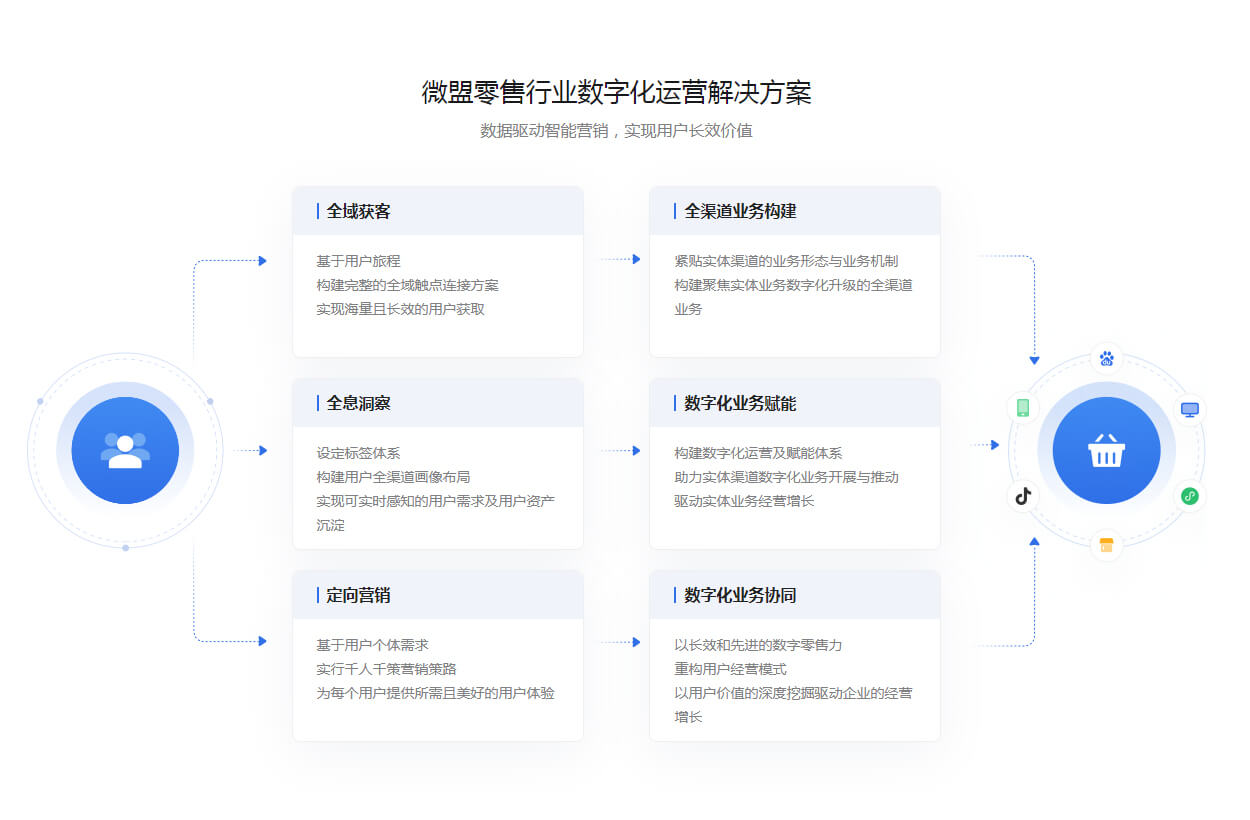This screenshot has height=820, width=1250.
Task: Click the shopping basket icon
Action: (x=1106, y=451)
